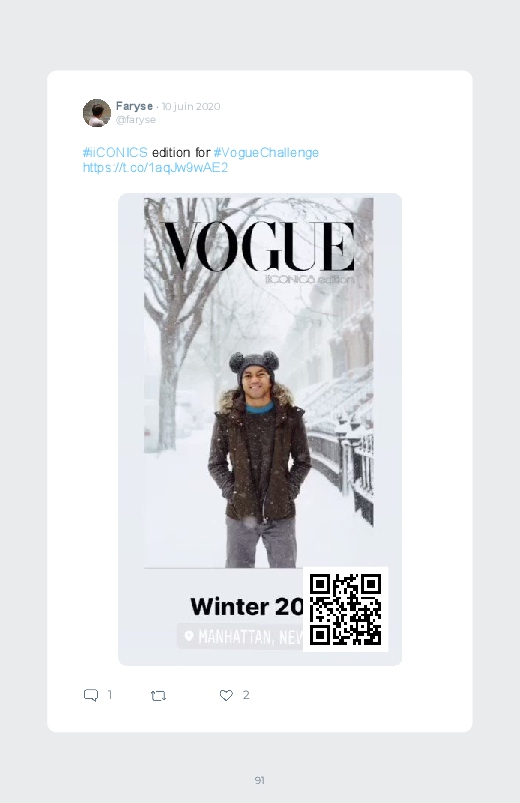Click the @faryse handle

click(136, 119)
